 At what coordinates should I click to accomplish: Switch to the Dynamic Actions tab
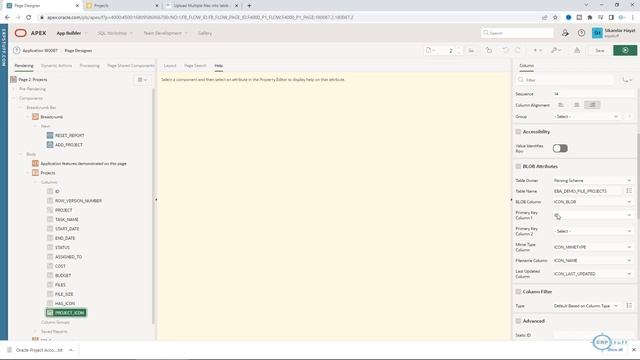[56, 66]
